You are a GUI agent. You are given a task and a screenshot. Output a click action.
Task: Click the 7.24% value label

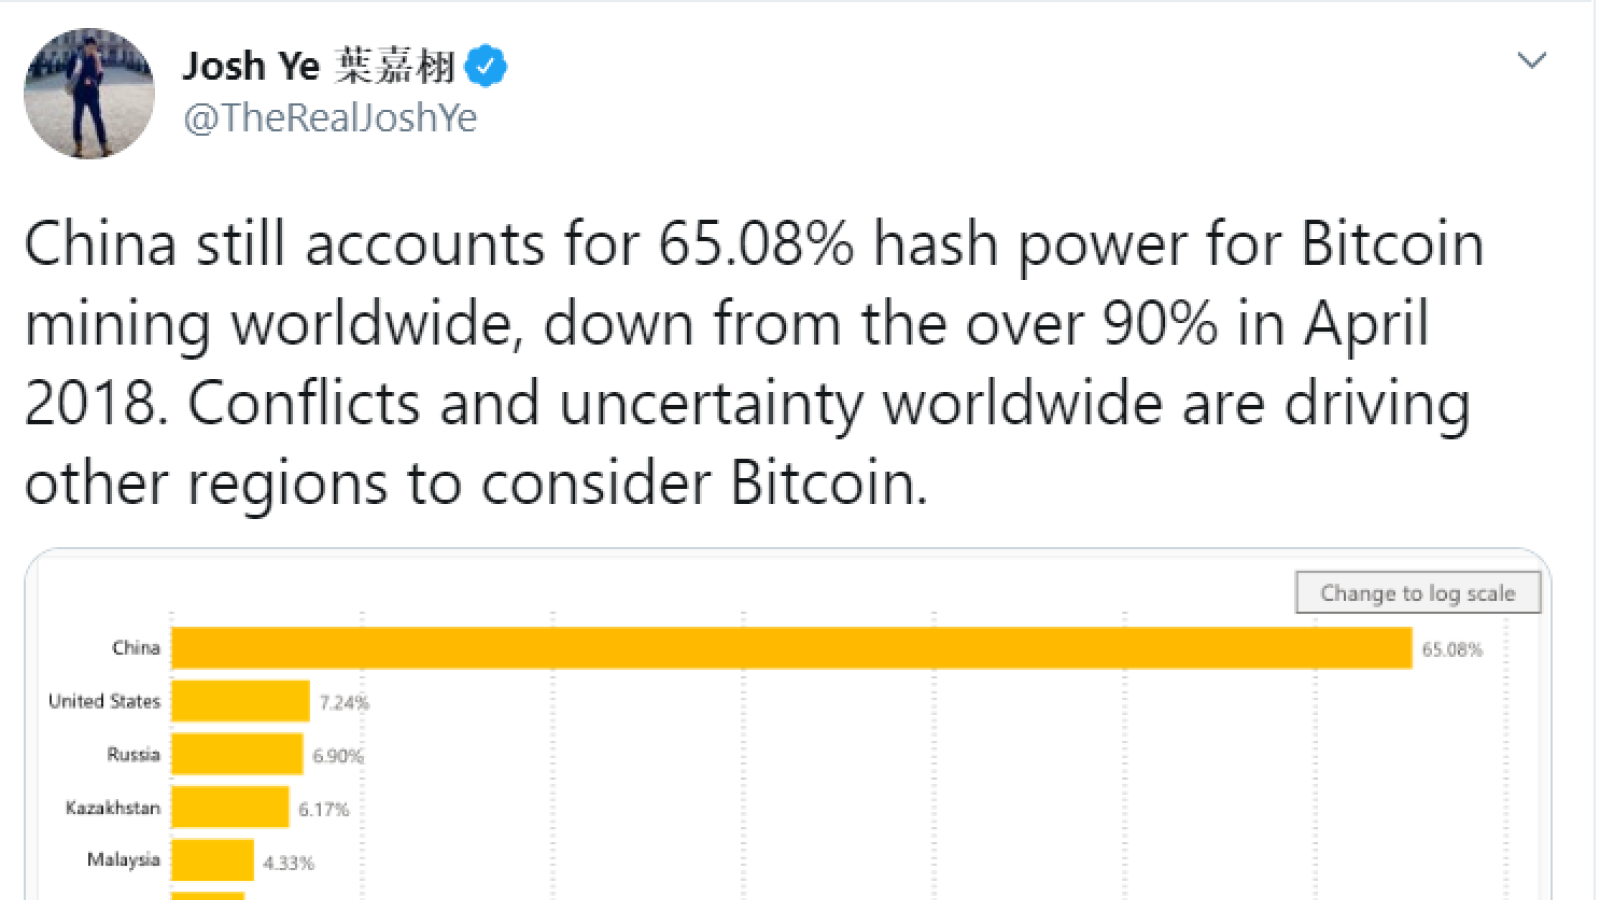tap(344, 703)
